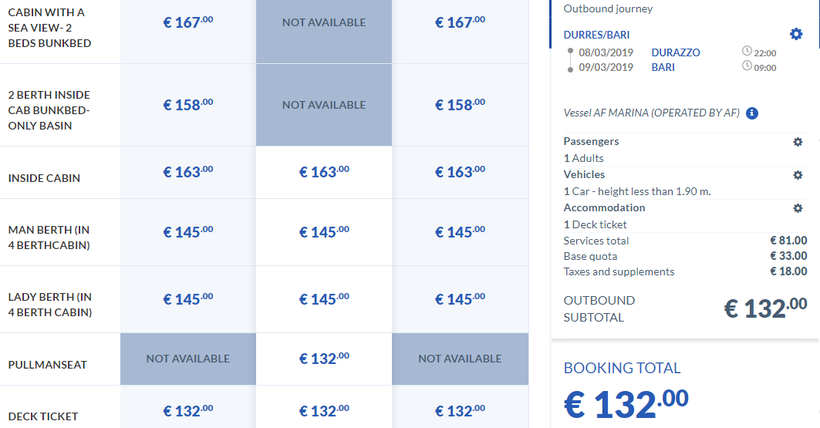Select Inside Cabin €163 in middle column
The height and width of the screenshot is (428, 820).
[x=324, y=172]
